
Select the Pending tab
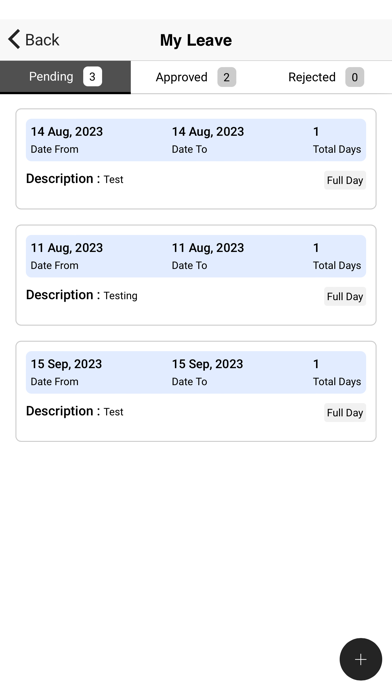[65, 77]
